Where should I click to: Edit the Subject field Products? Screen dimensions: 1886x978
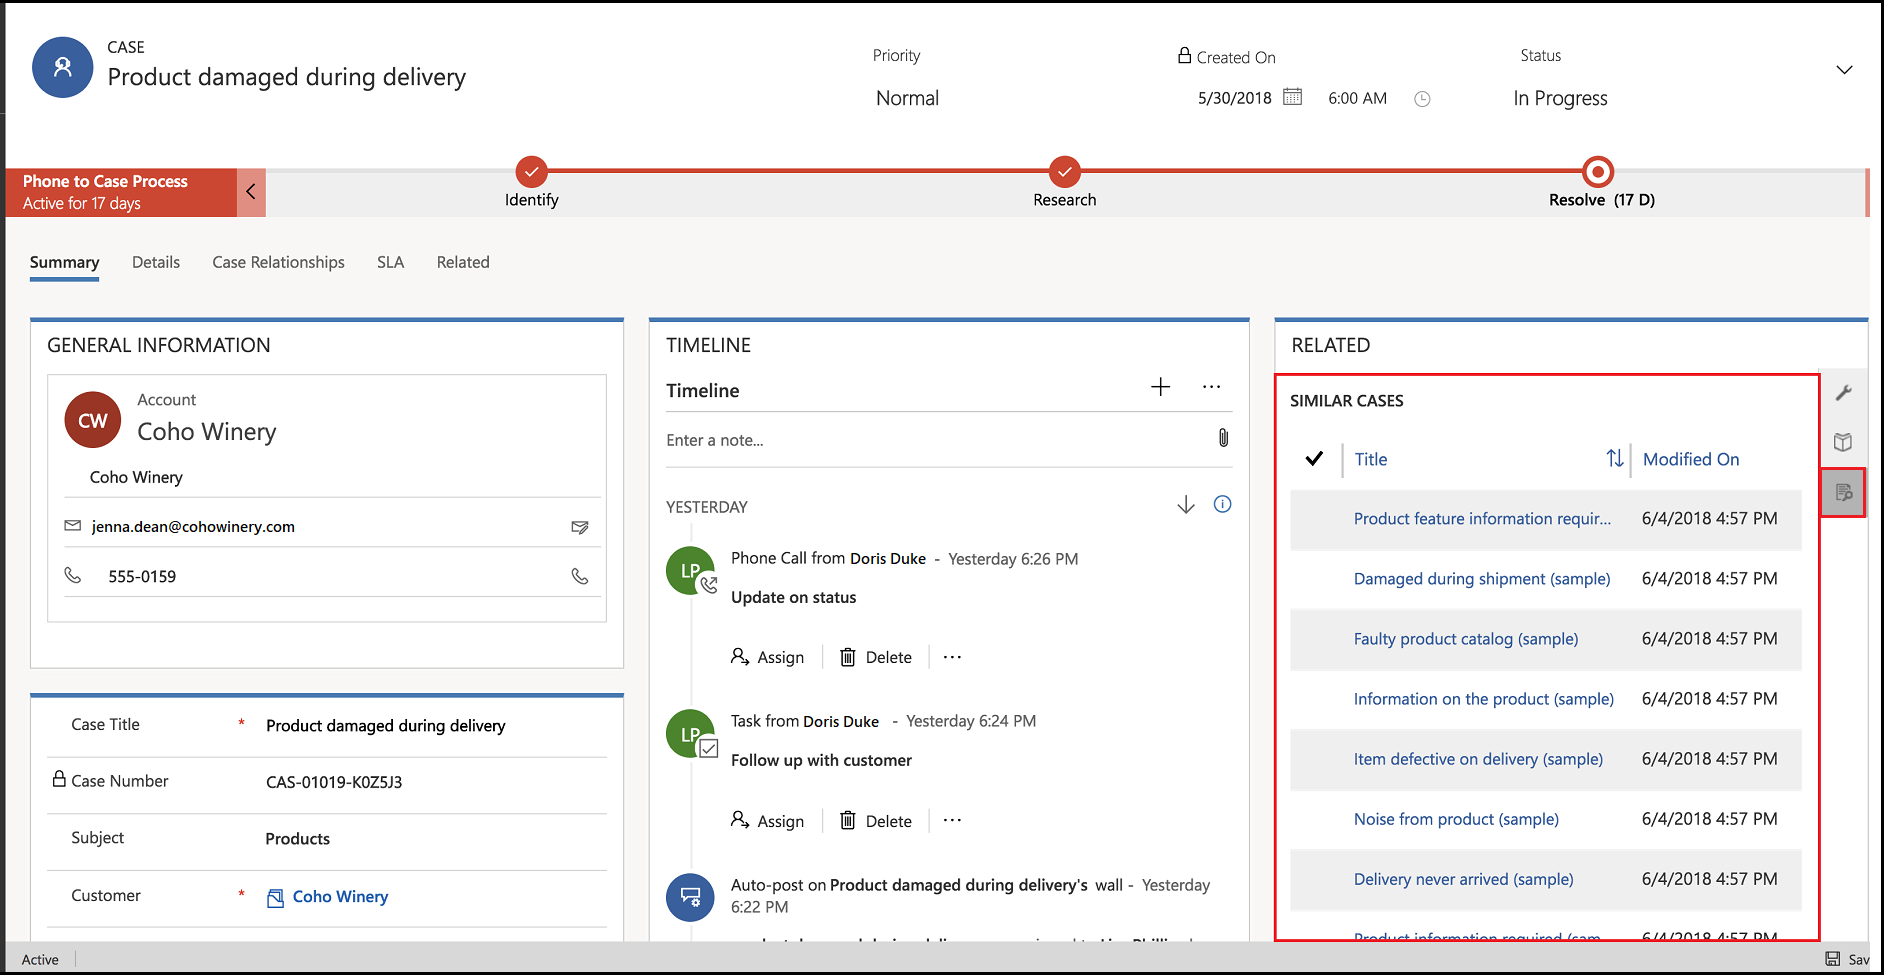coord(297,839)
